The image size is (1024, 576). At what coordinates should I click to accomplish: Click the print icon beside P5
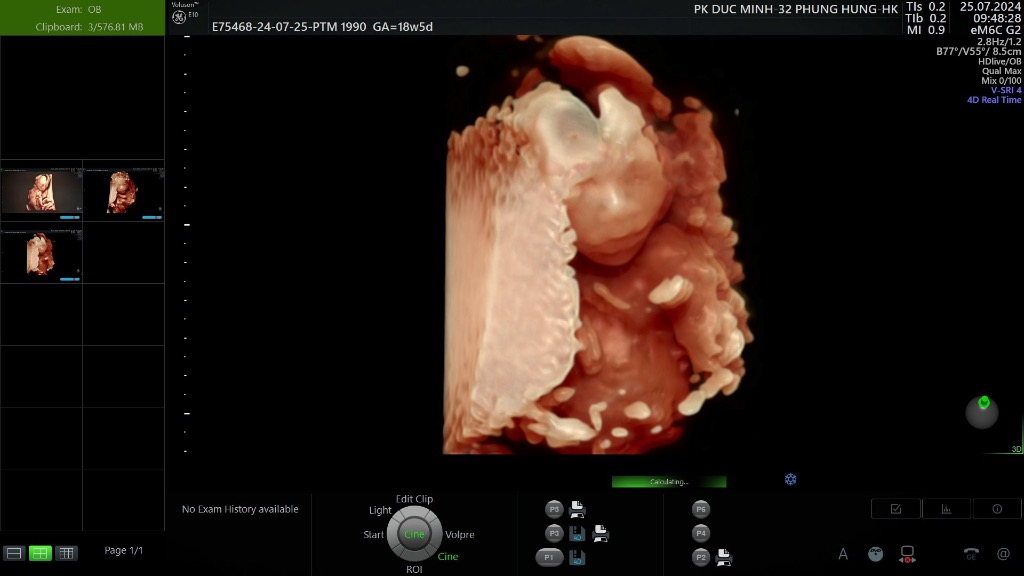(578, 509)
